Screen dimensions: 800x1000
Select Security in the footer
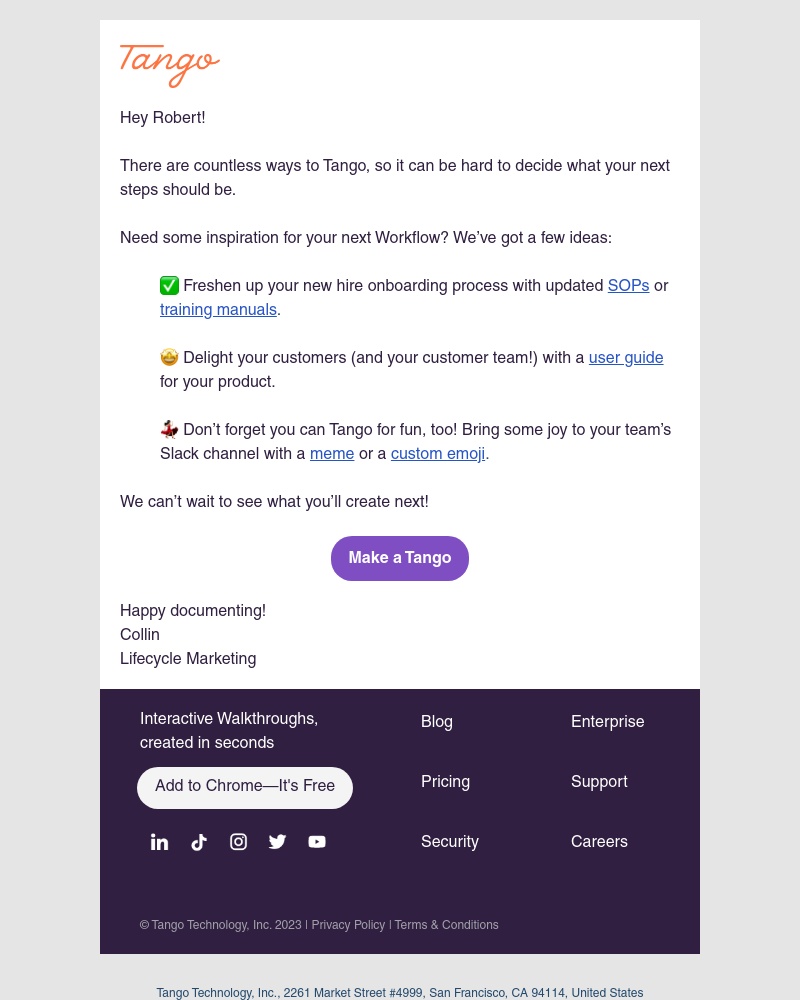tap(450, 842)
